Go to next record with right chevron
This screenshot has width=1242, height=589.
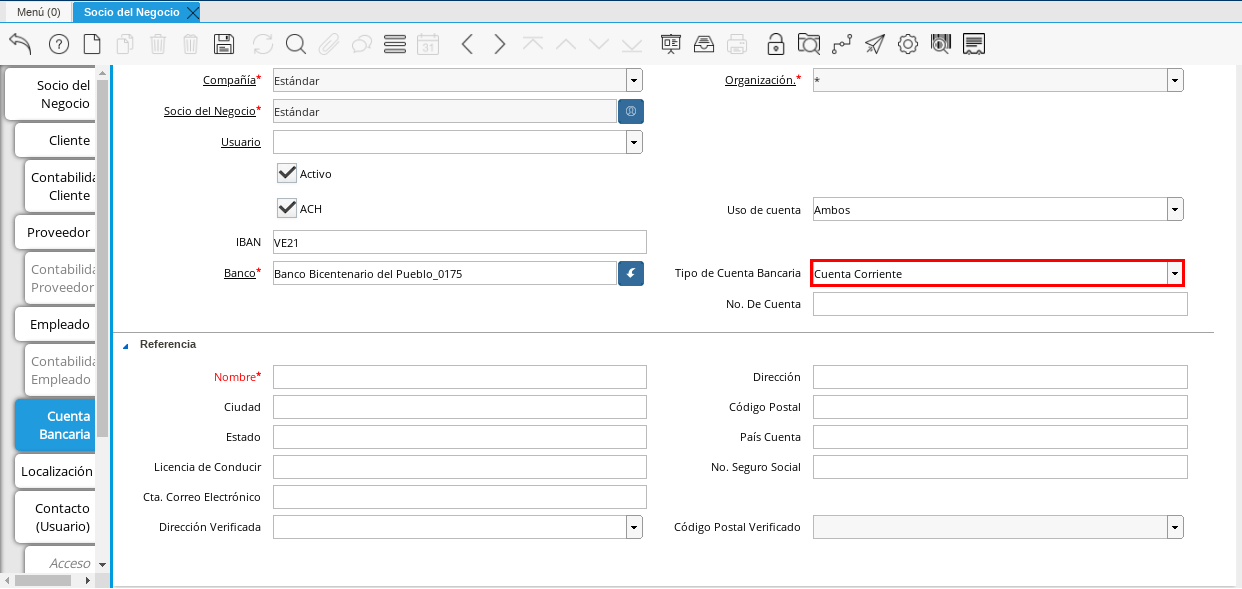click(x=500, y=44)
